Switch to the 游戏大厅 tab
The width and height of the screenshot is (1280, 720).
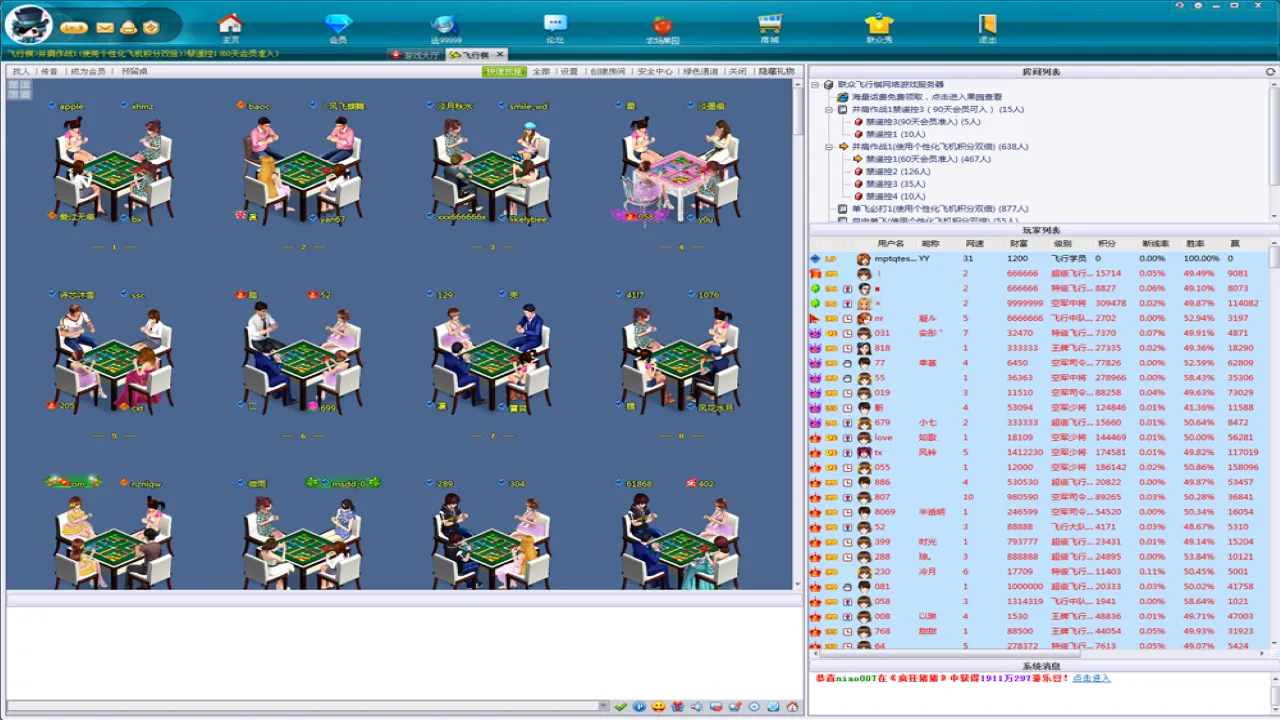point(416,55)
